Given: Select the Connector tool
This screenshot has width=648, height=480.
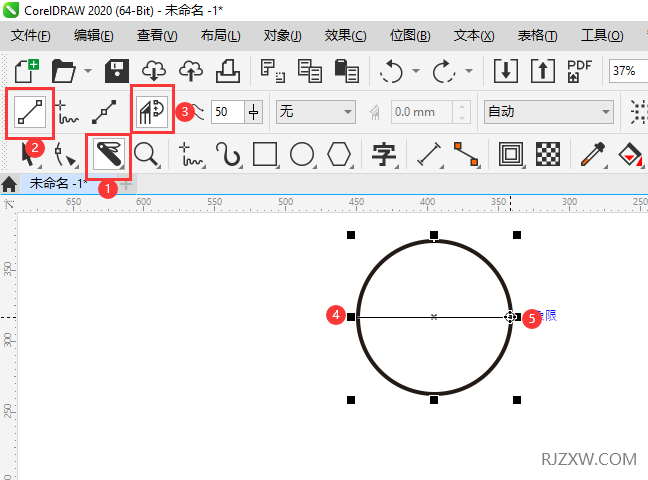Looking at the screenshot, I should tap(467, 155).
